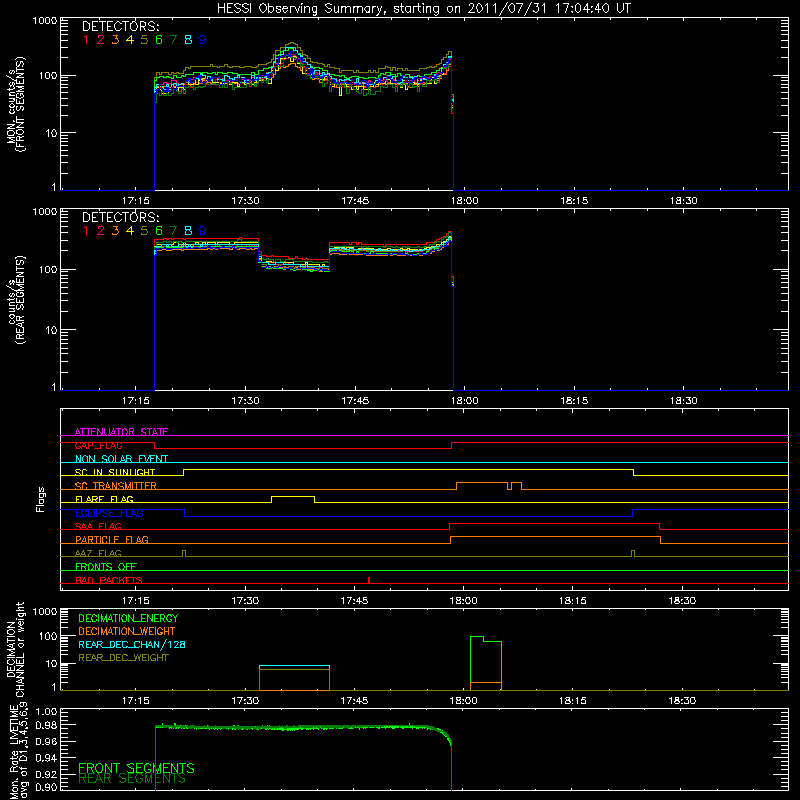Select magenta detector number 2 in the front segments legend
The width and height of the screenshot is (800, 800).
click(x=101, y=40)
